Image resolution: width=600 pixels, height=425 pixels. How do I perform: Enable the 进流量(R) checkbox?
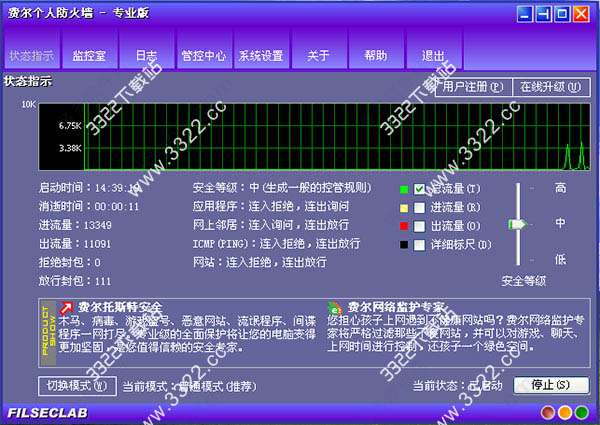[419, 207]
